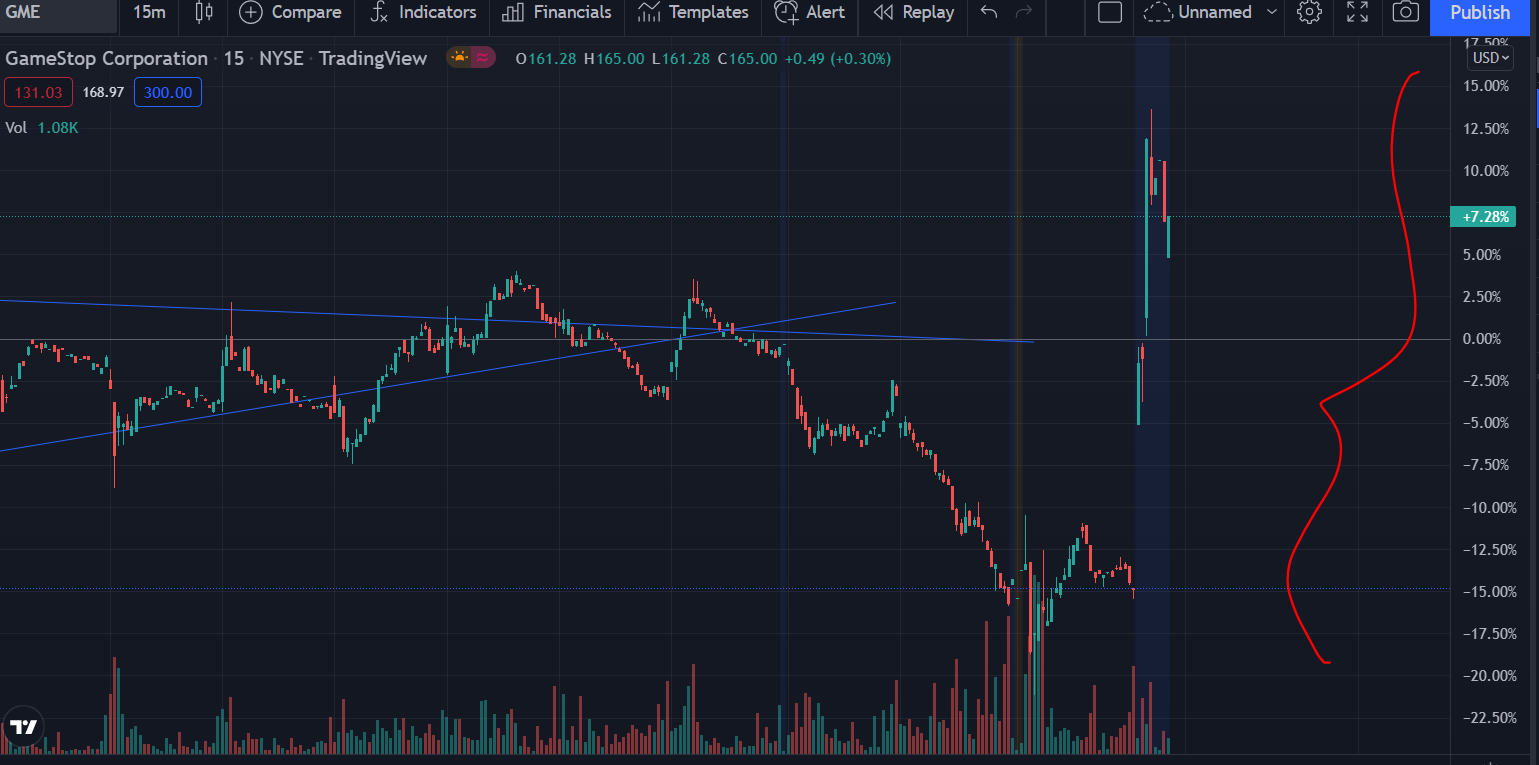
Task: Open indicator Templates
Action: pyautogui.click(x=693, y=12)
